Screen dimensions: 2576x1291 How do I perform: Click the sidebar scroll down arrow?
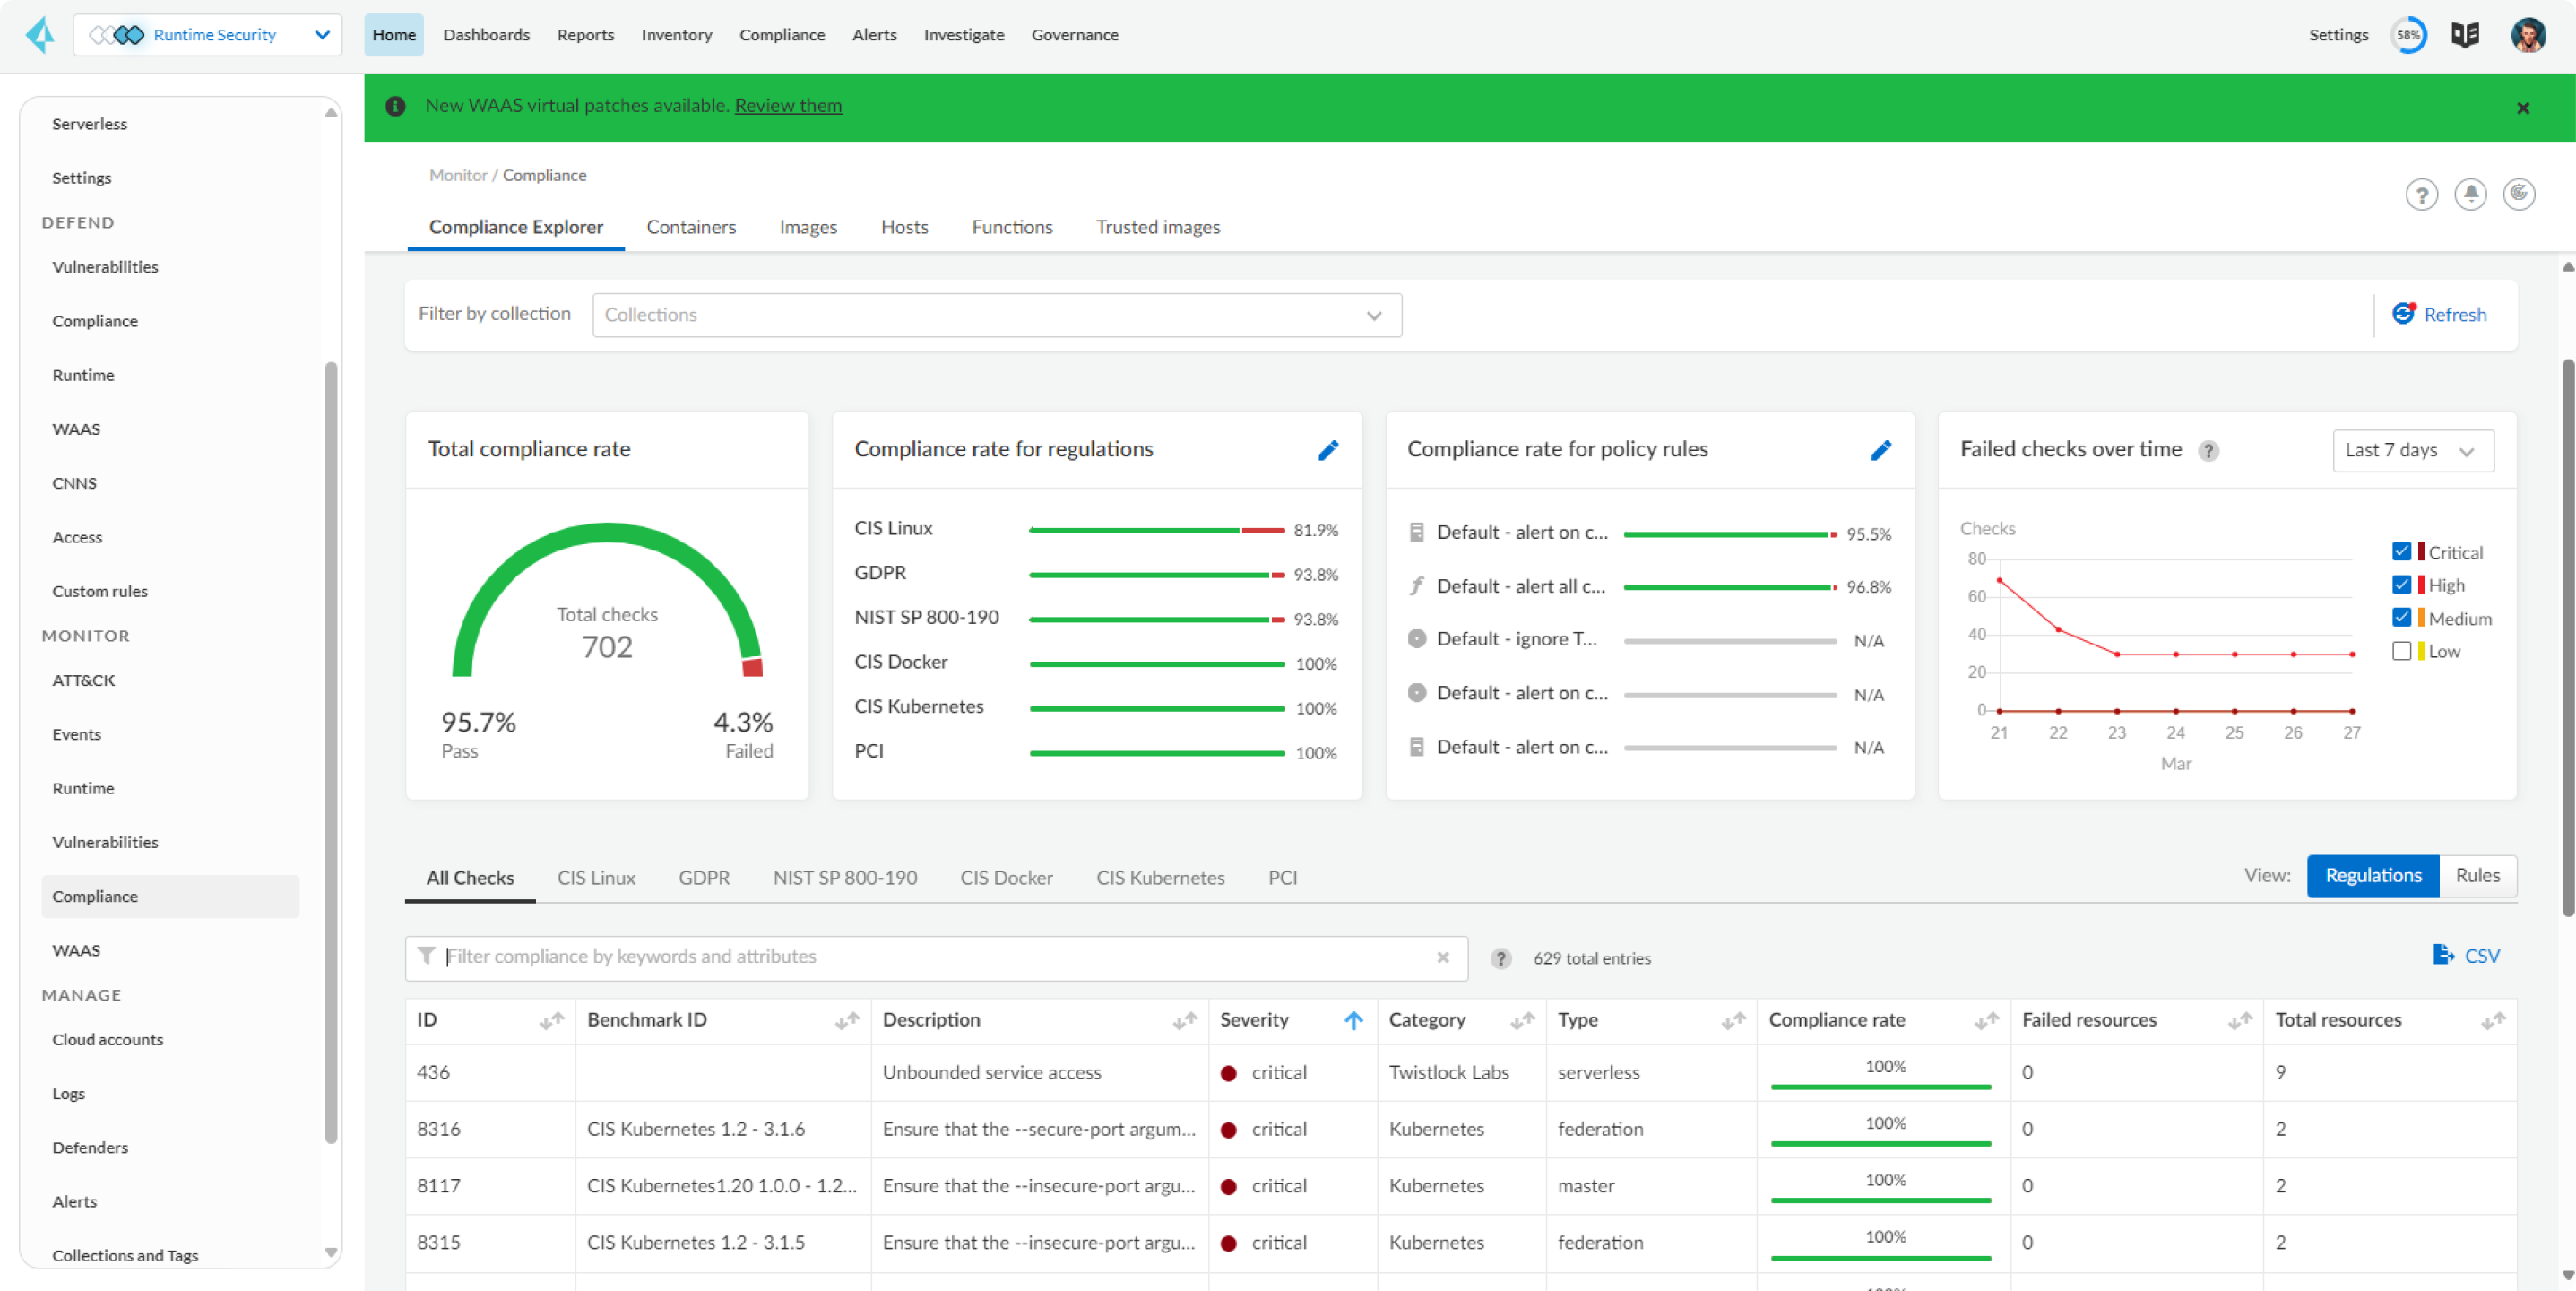[x=331, y=1253]
